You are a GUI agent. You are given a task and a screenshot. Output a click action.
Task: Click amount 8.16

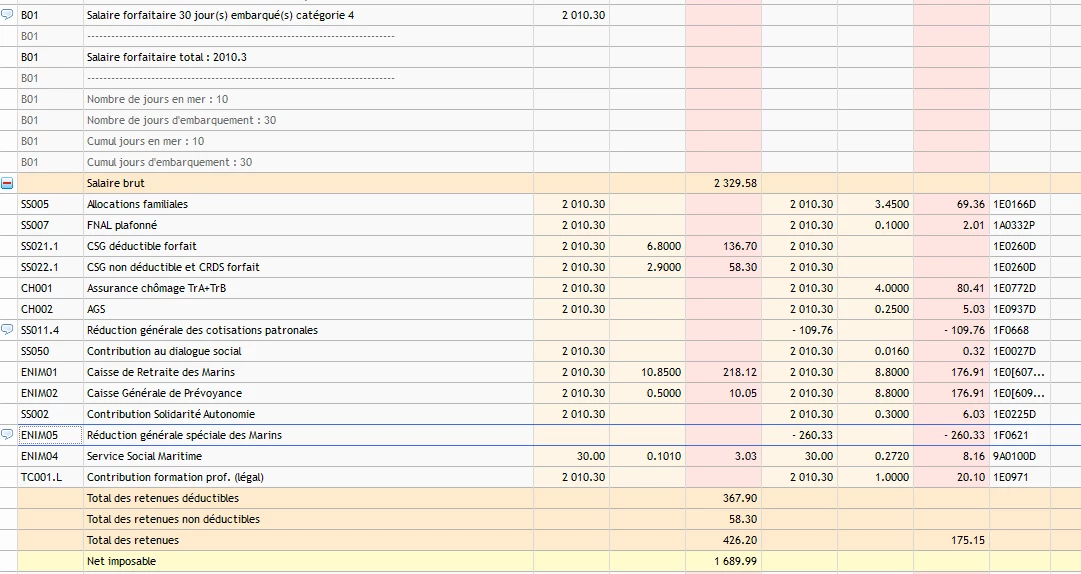click(x=973, y=456)
